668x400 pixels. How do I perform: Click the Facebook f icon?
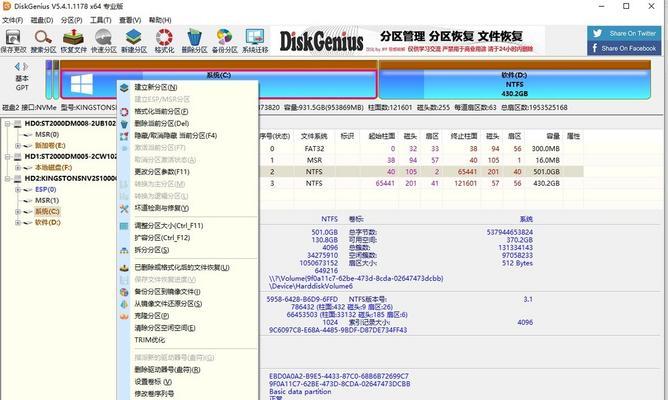click(x=595, y=48)
